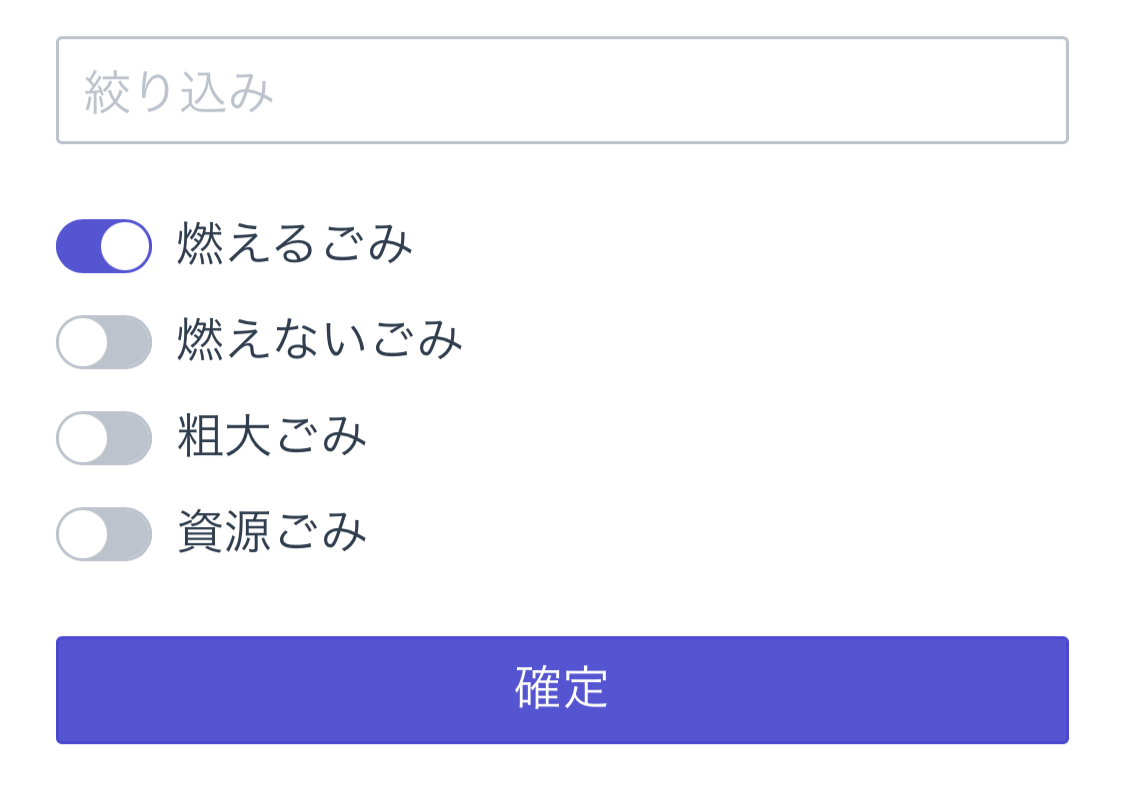Screen dimensions: 1125x812
Task: Click the white knob of 燃えるごみ switch
Action: pyautogui.click(x=125, y=246)
